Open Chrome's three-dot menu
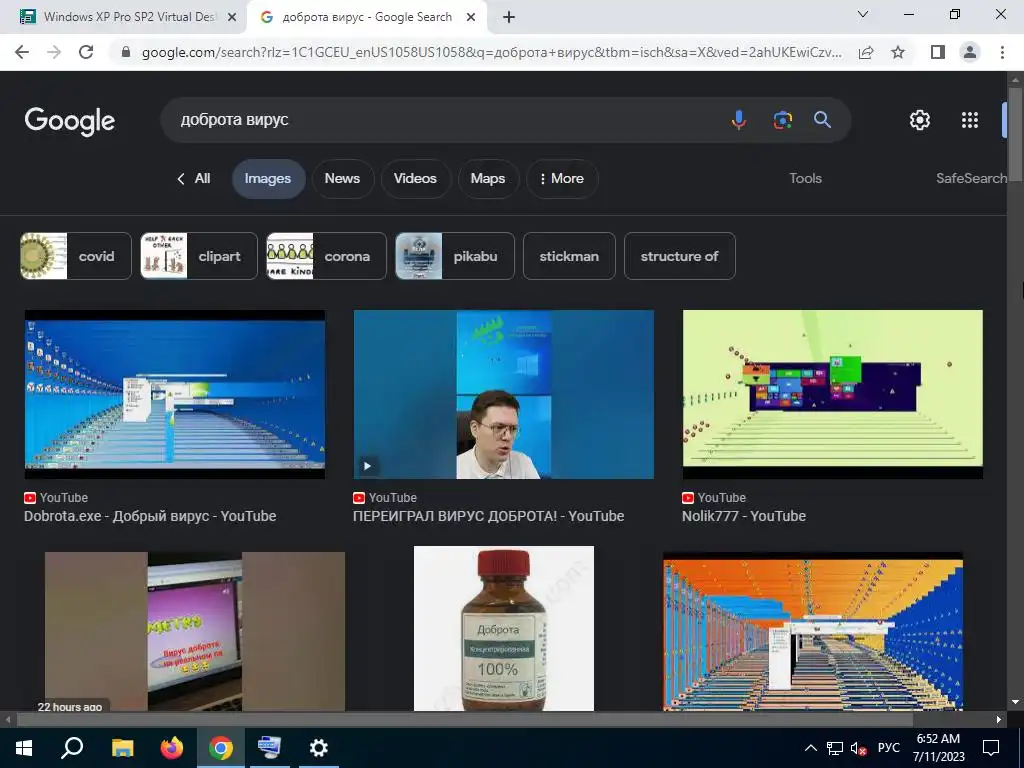1024x768 pixels. (1002, 52)
